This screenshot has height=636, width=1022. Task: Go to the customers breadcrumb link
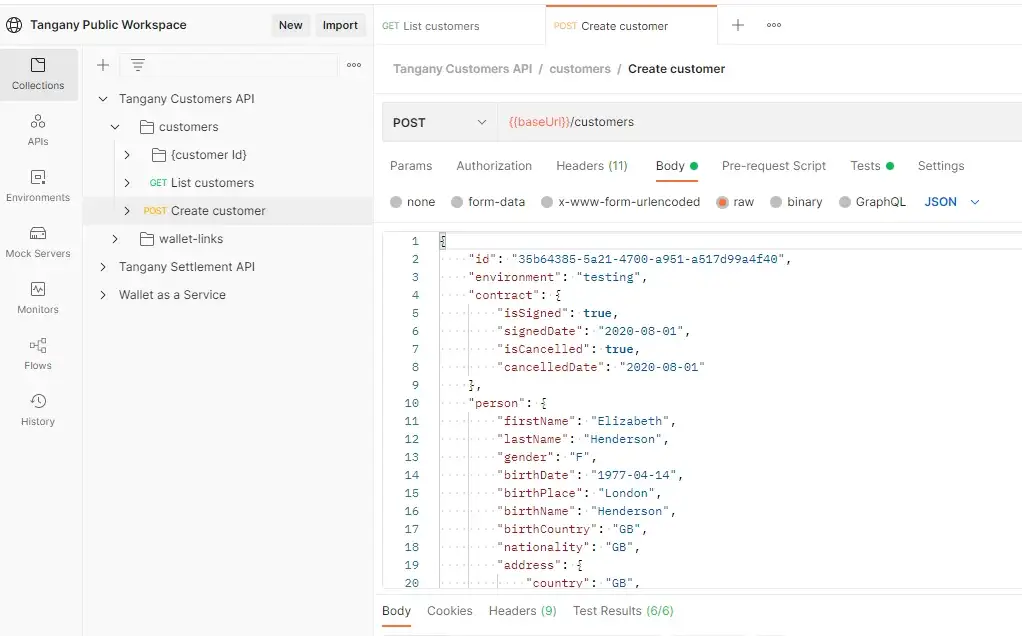click(580, 69)
